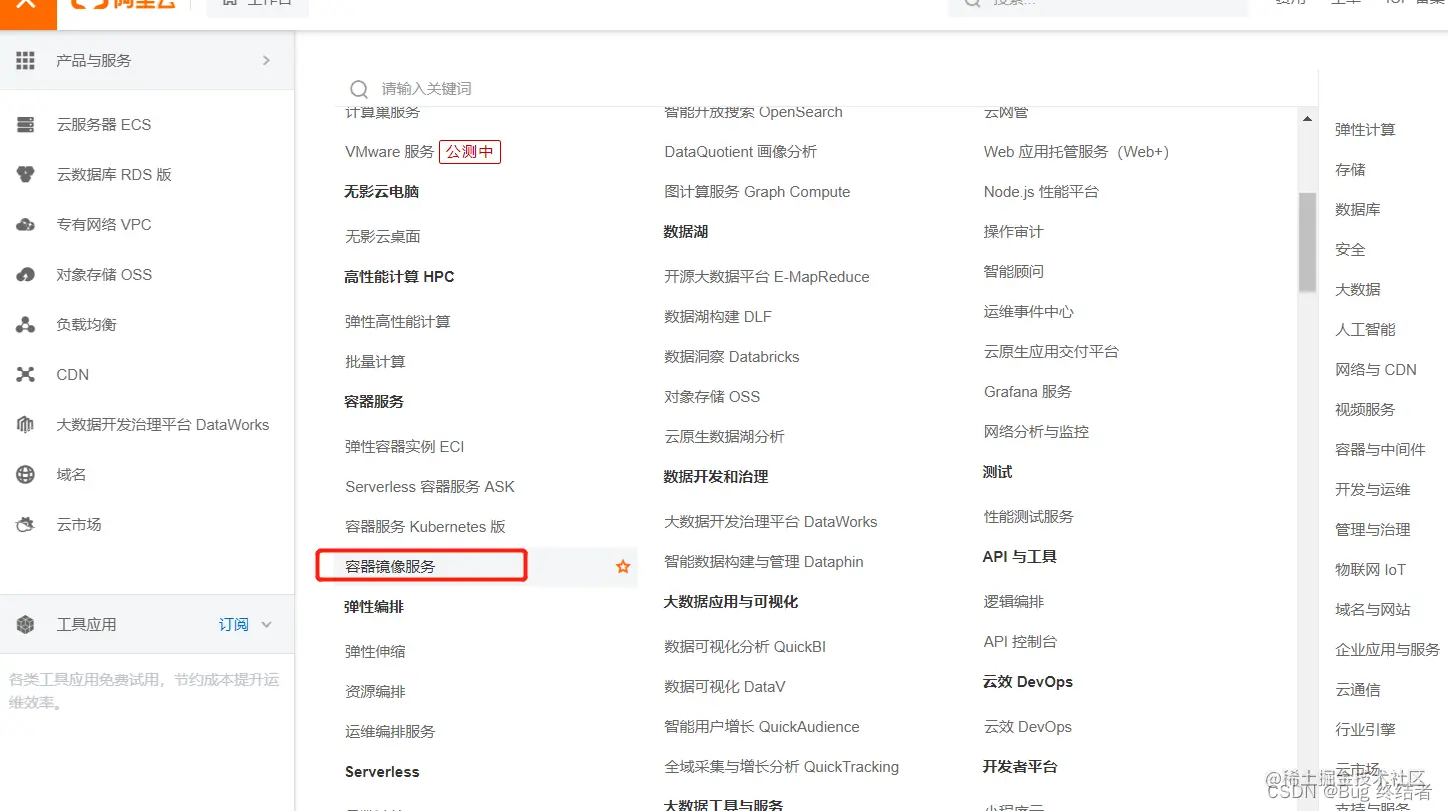Click the 订阅 subscribe link
This screenshot has width=1448, height=811.
pos(234,625)
